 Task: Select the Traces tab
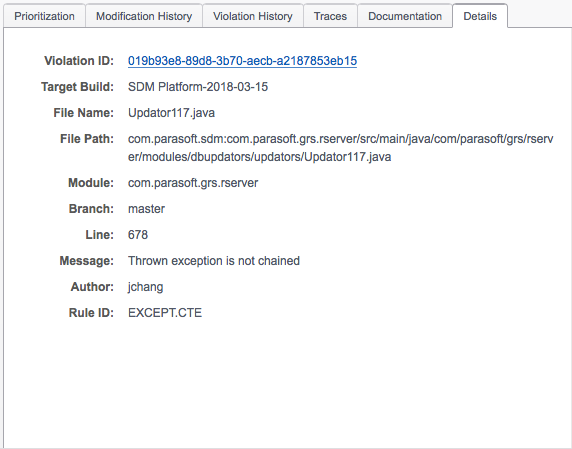point(330,16)
